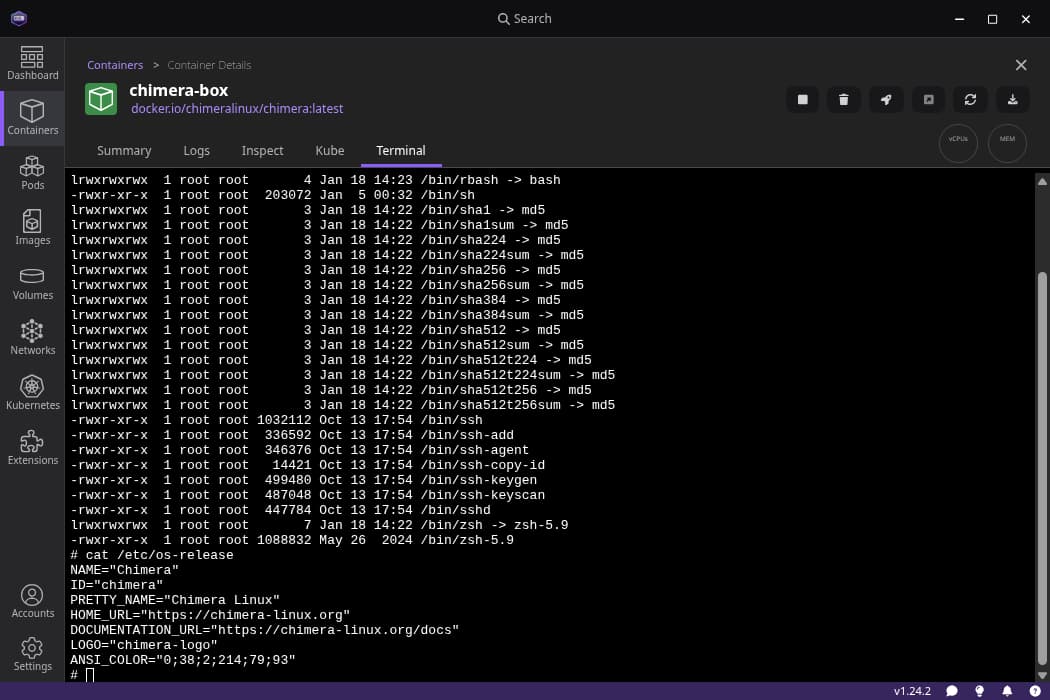Minimize the Podman Desktop window
The width and height of the screenshot is (1050, 700).
(959, 19)
